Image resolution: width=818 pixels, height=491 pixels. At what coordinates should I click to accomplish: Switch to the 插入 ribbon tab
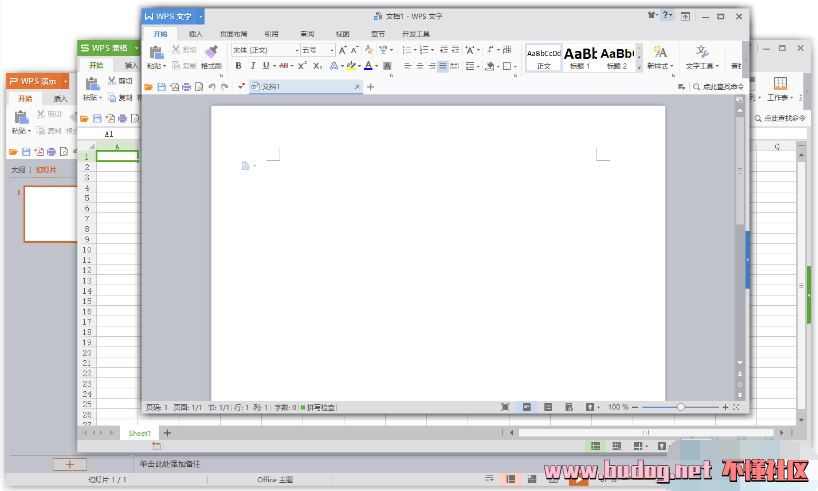(196, 33)
